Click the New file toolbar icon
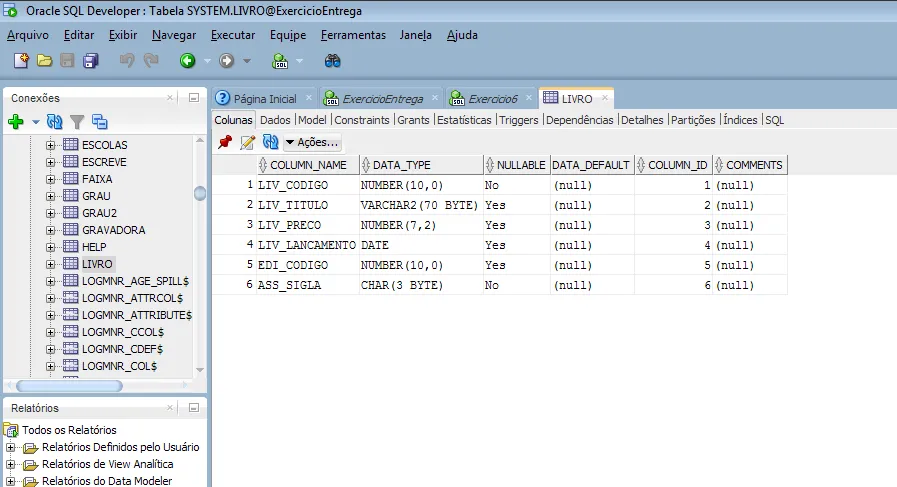Screen dimensions: 897x487 [x=21, y=61]
